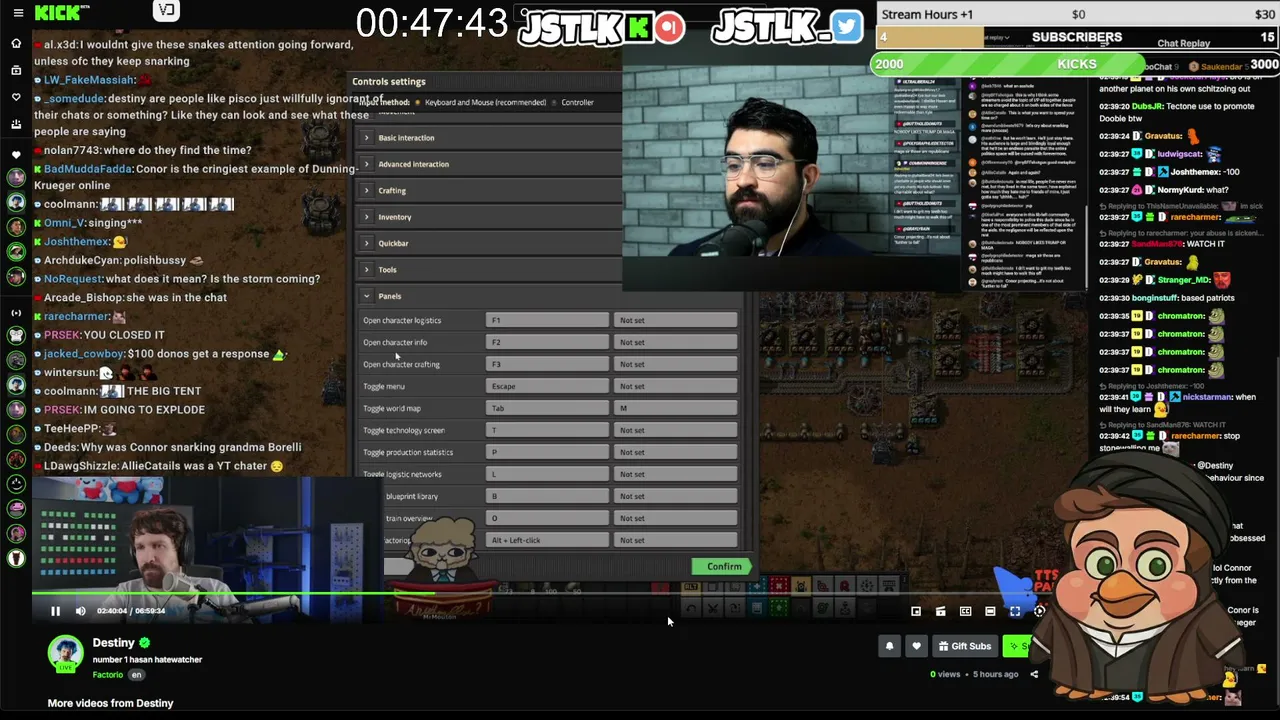1280x720 pixels.
Task: Click the Confirm button in Controls settings
Action: [x=721, y=567]
